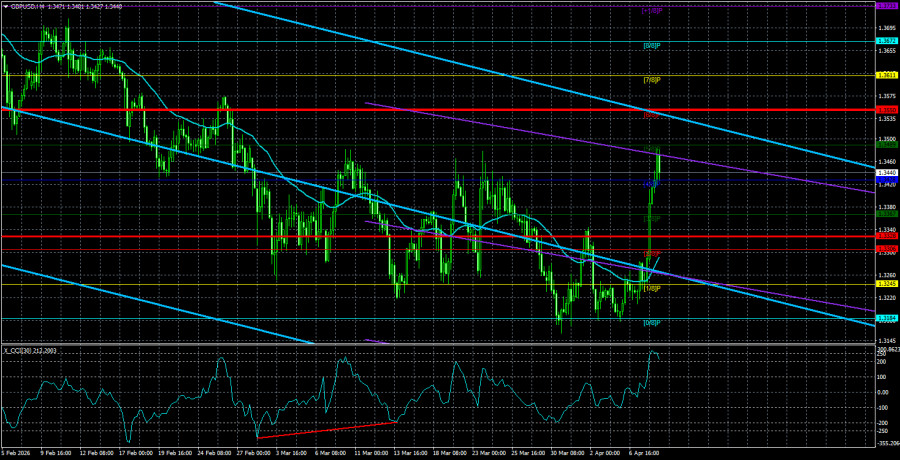Click the red 1.3550 price tag

click(x=887, y=109)
